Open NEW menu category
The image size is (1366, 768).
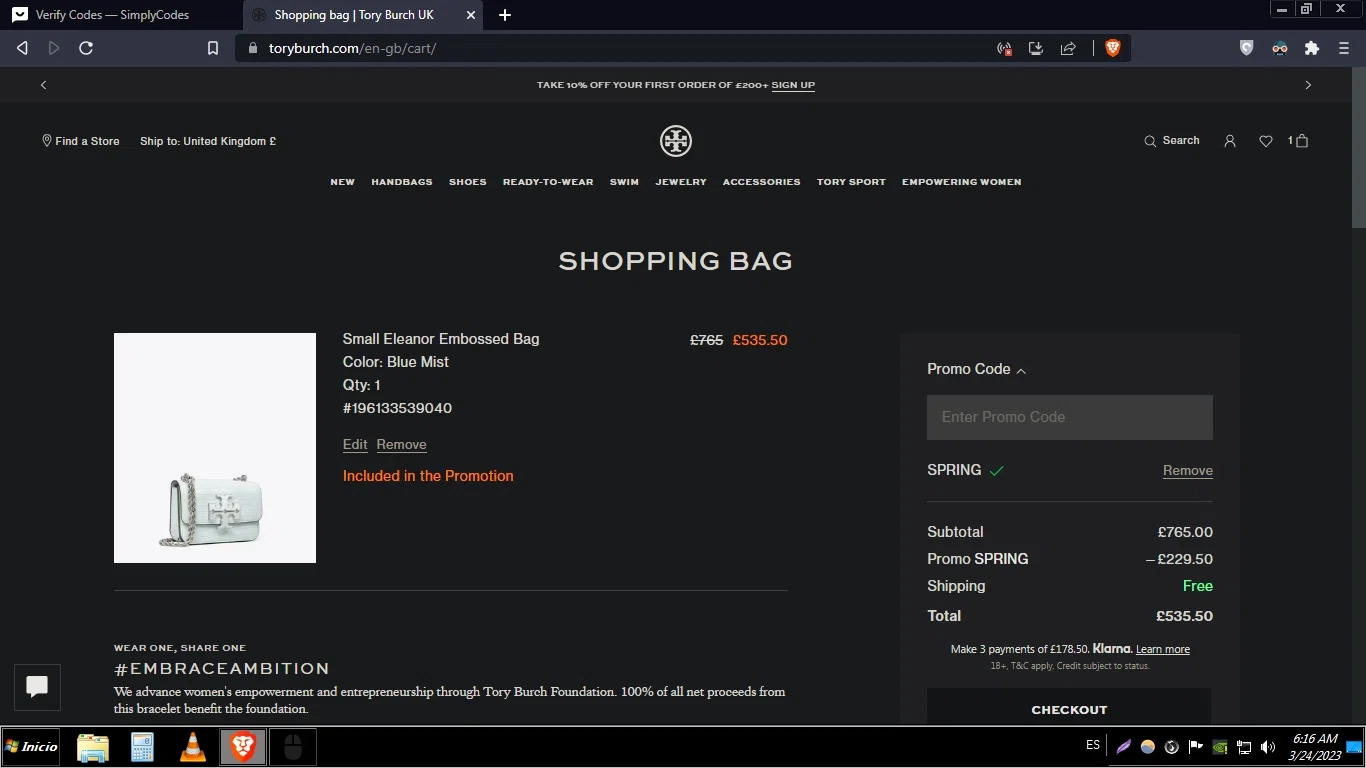[343, 182]
